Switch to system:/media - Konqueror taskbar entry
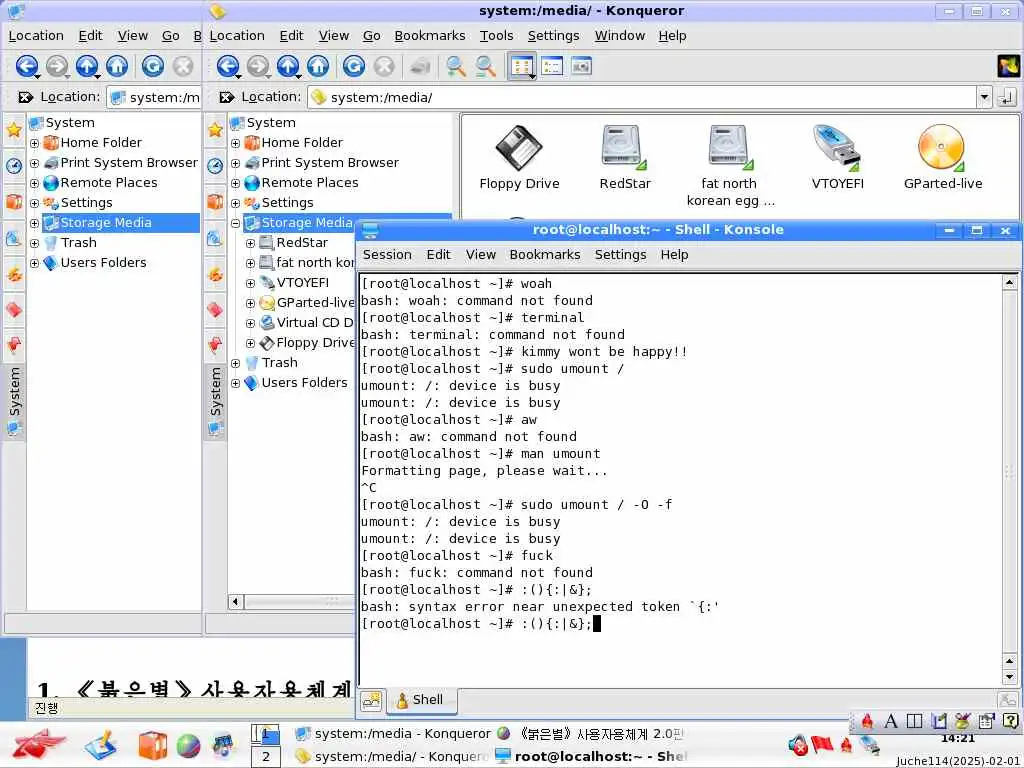 pyautogui.click(x=392, y=734)
